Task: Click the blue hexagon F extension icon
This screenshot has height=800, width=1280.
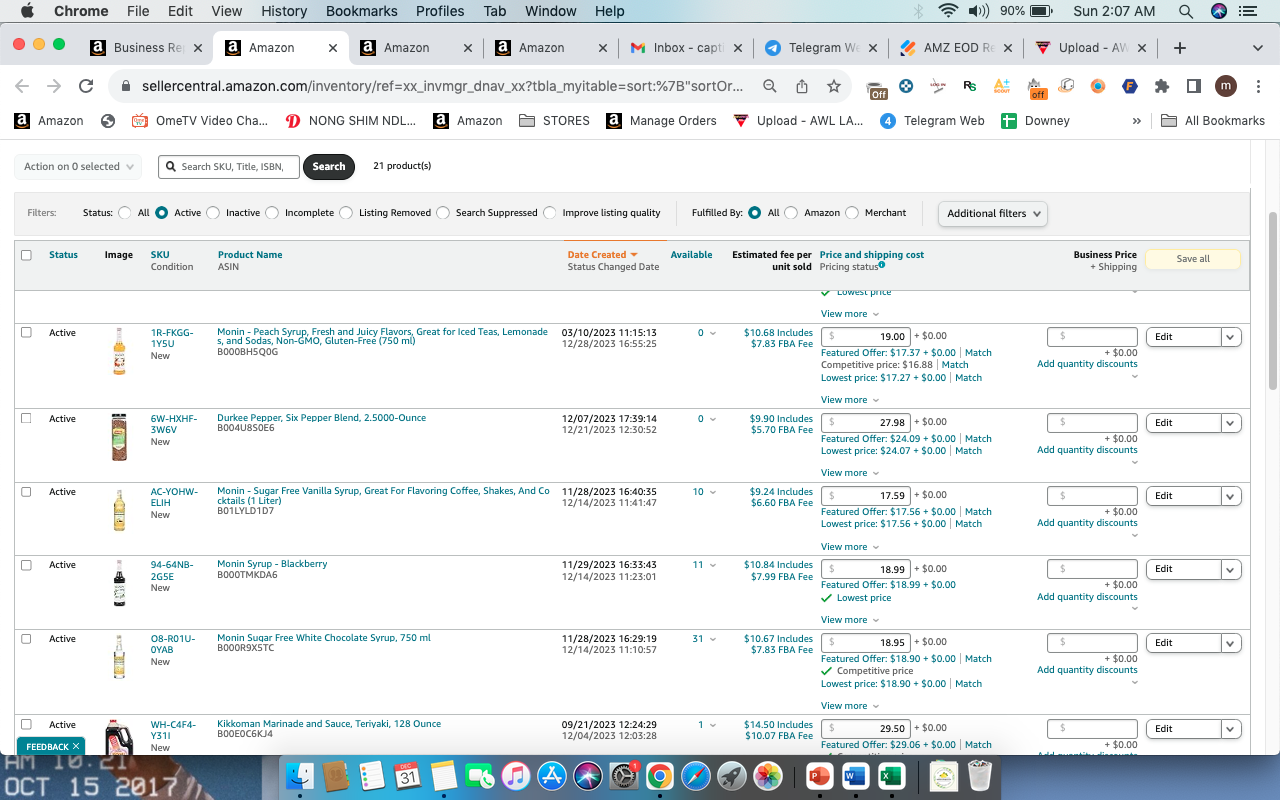Action: click(x=1130, y=86)
